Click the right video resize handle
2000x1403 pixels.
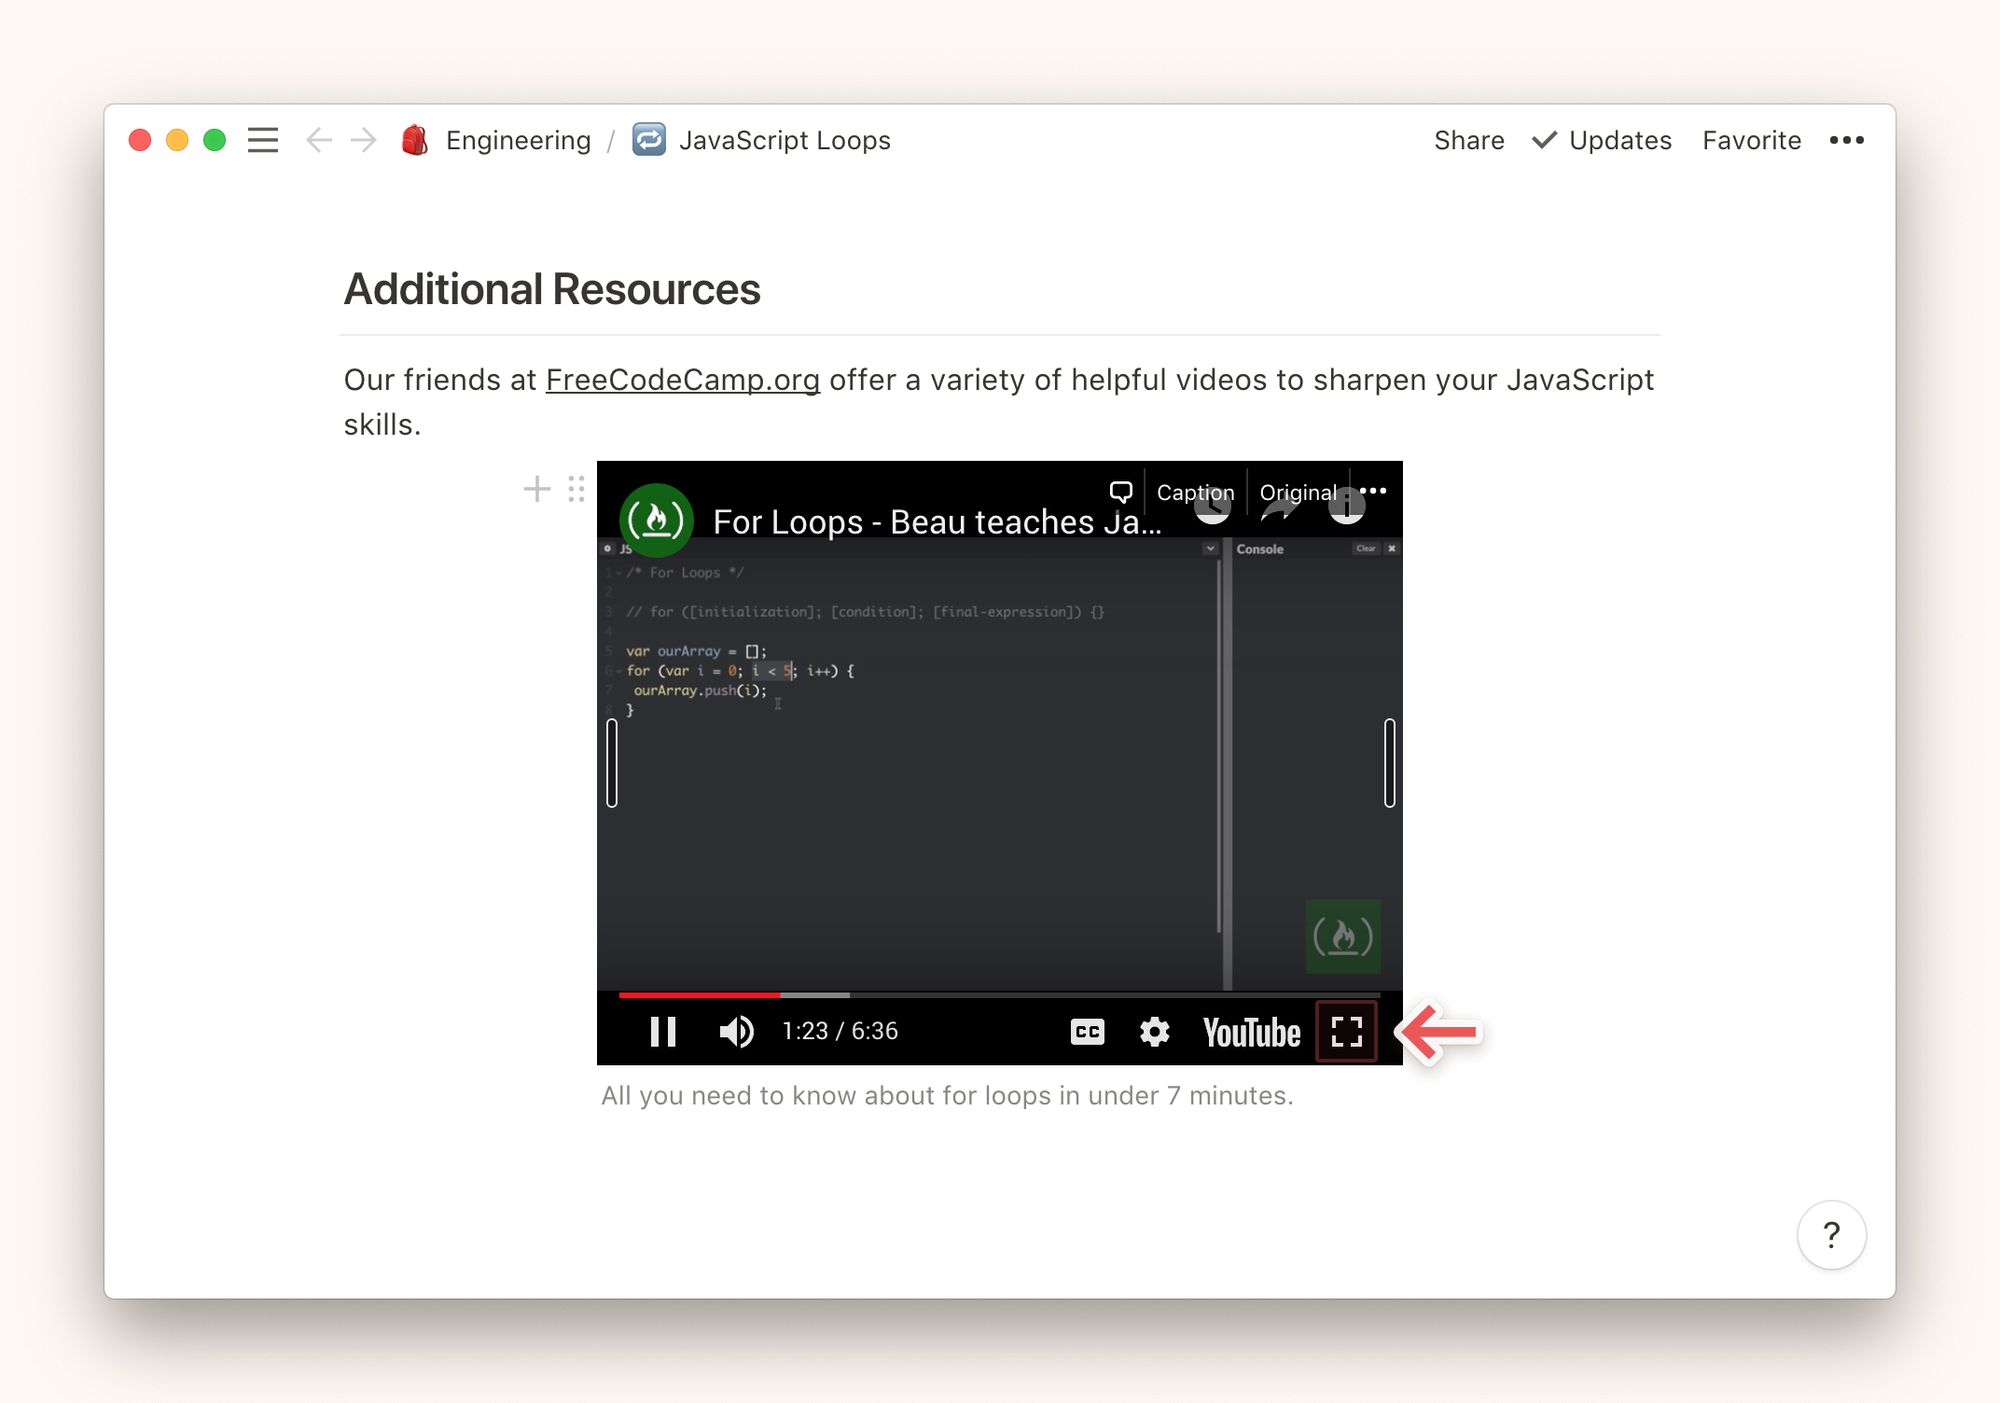click(x=1389, y=763)
